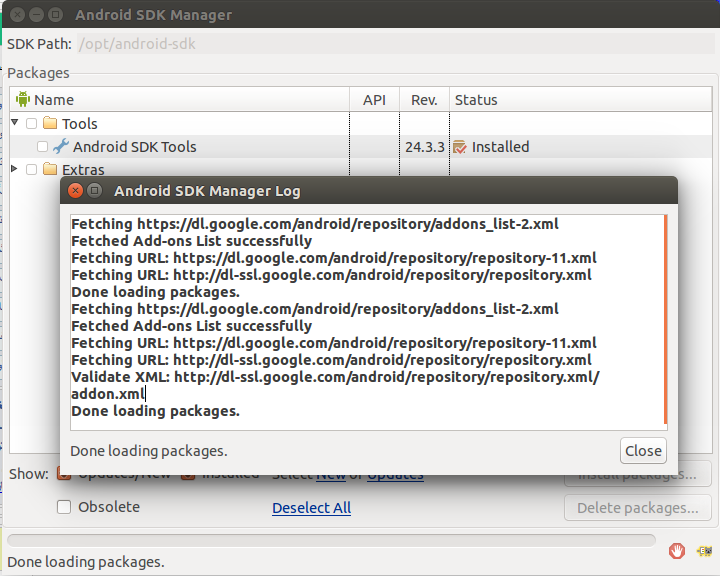Image resolution: width=720 pixels, height=576 pixels.
Task: Click the orange log scrollbar
Action: point(665,319)
